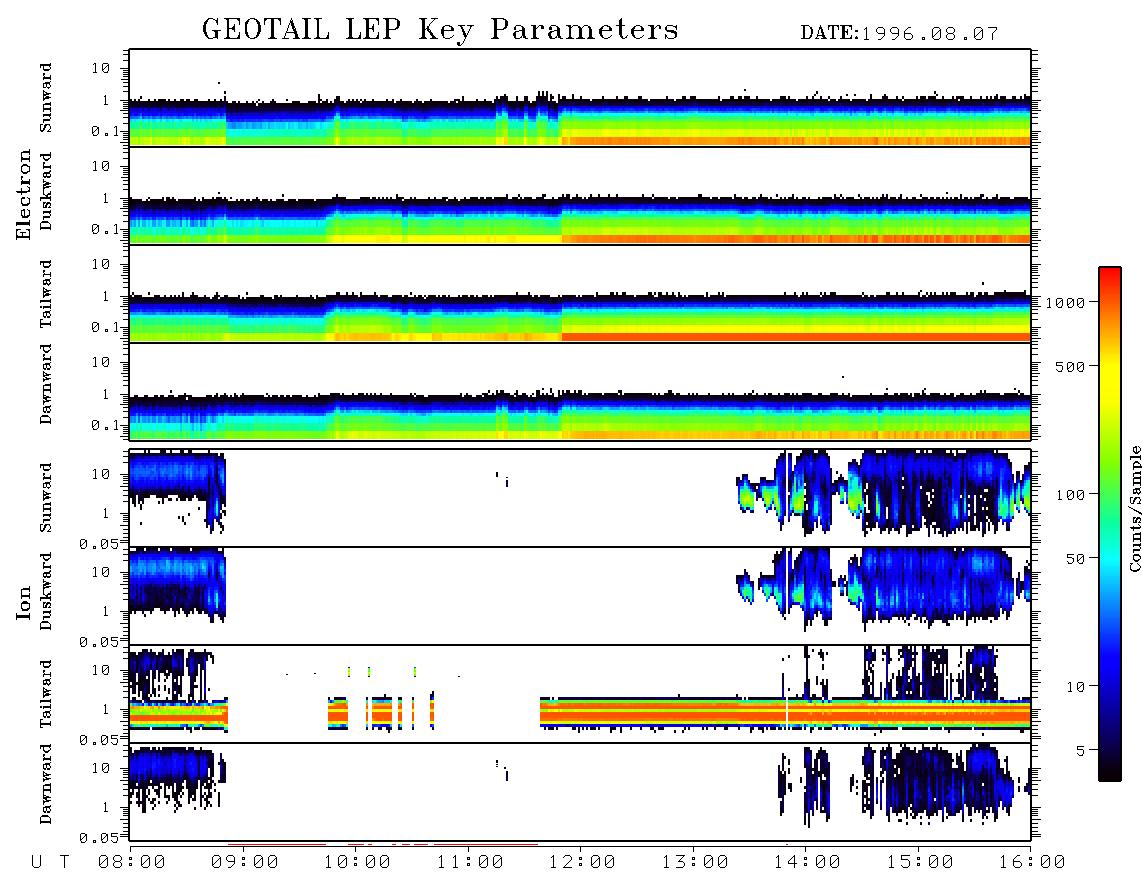Click the 'U T' time axis label

pyautogui.click(x=50, y=862)
